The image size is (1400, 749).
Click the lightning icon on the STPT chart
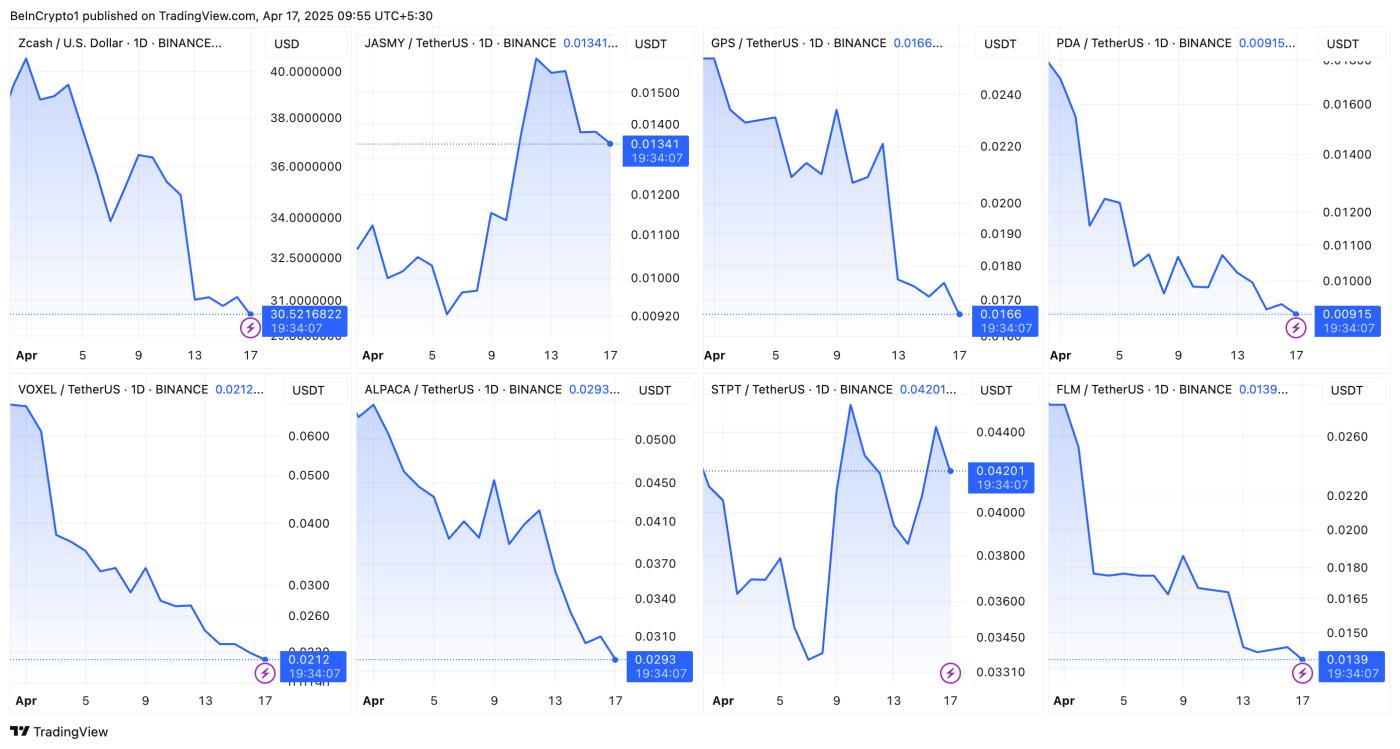pos(950,673)
